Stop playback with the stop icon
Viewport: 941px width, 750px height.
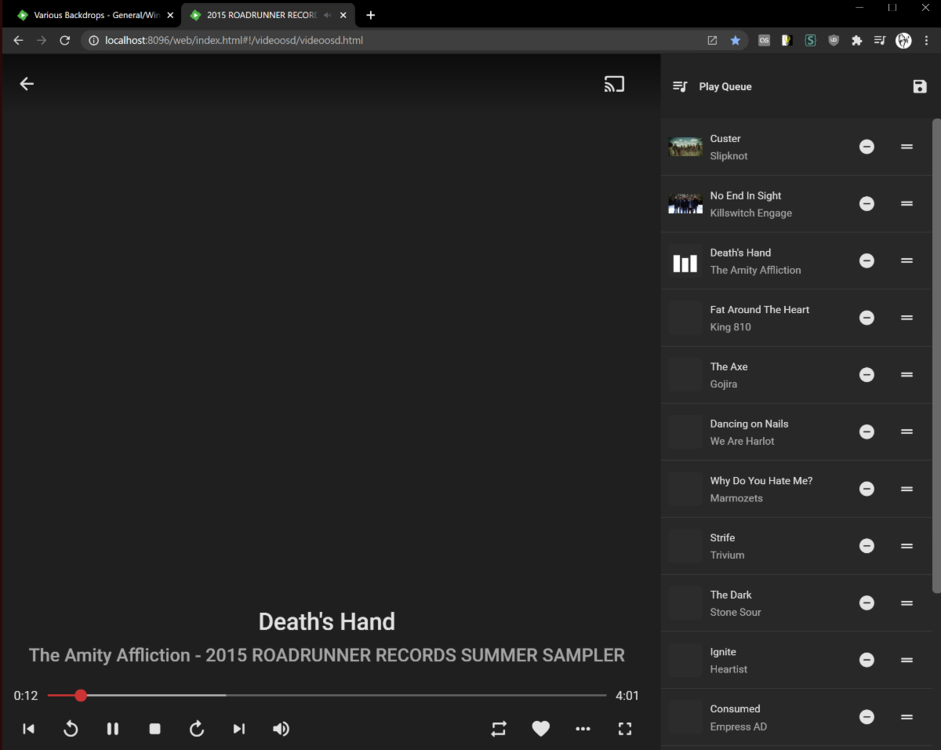pyautogui.click(x=155, y=728)
